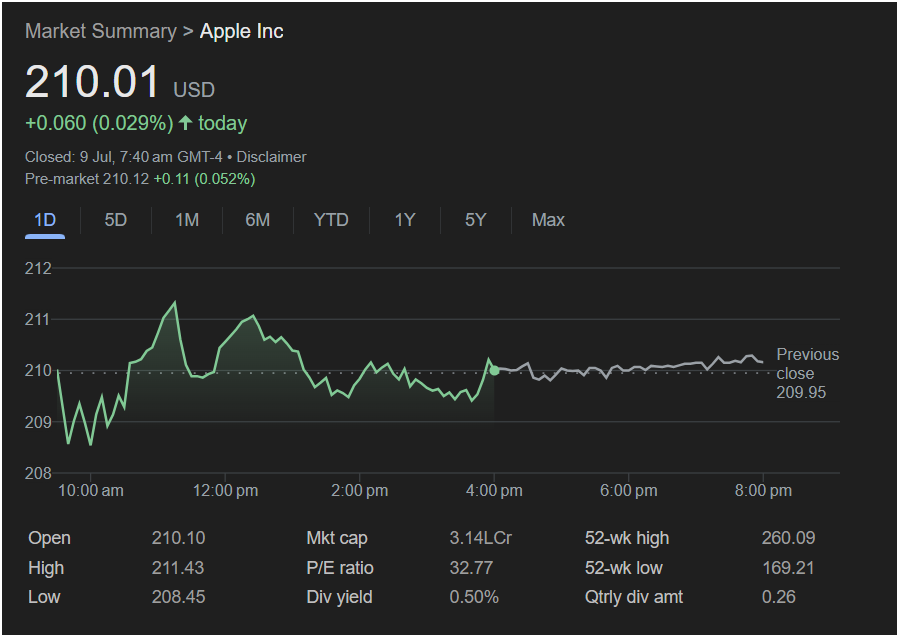Viewport: 899px width, 637px height.
Task: Click the gray after-hours line on the chart
Action: [628, 368]
